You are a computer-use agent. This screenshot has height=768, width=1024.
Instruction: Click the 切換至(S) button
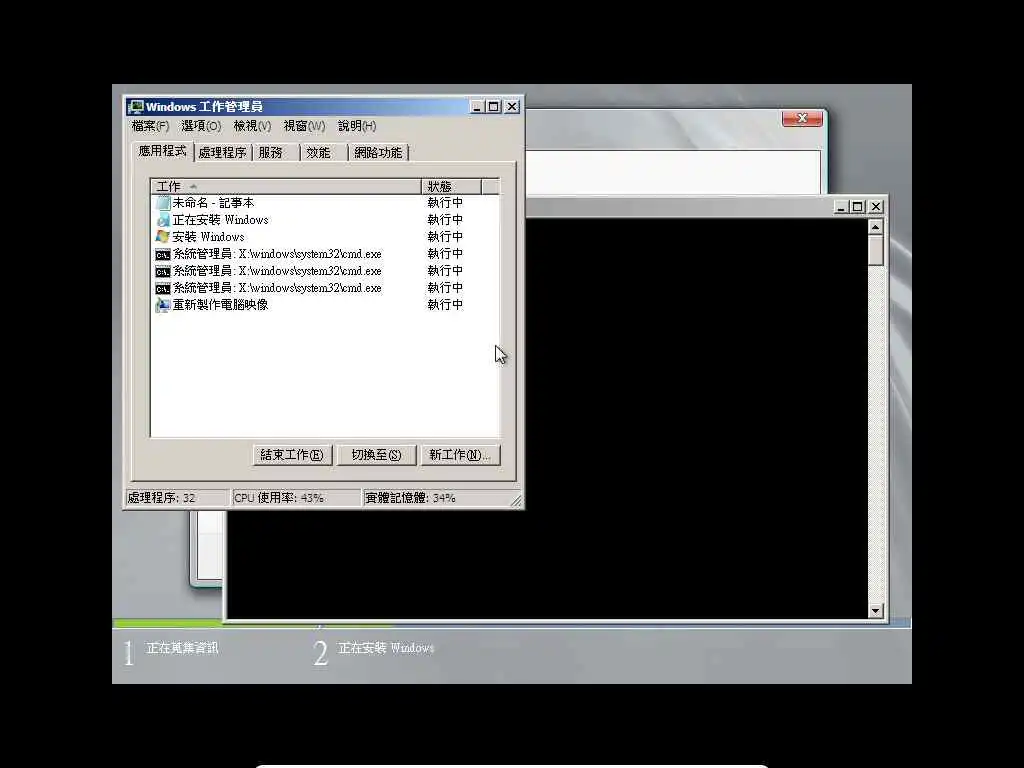pyautogui.click(x=376, y=455)
